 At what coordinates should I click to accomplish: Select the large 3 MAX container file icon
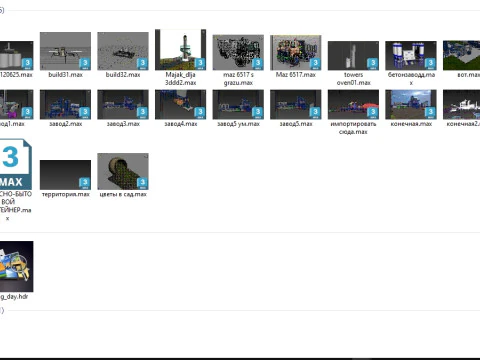point(16,164)
